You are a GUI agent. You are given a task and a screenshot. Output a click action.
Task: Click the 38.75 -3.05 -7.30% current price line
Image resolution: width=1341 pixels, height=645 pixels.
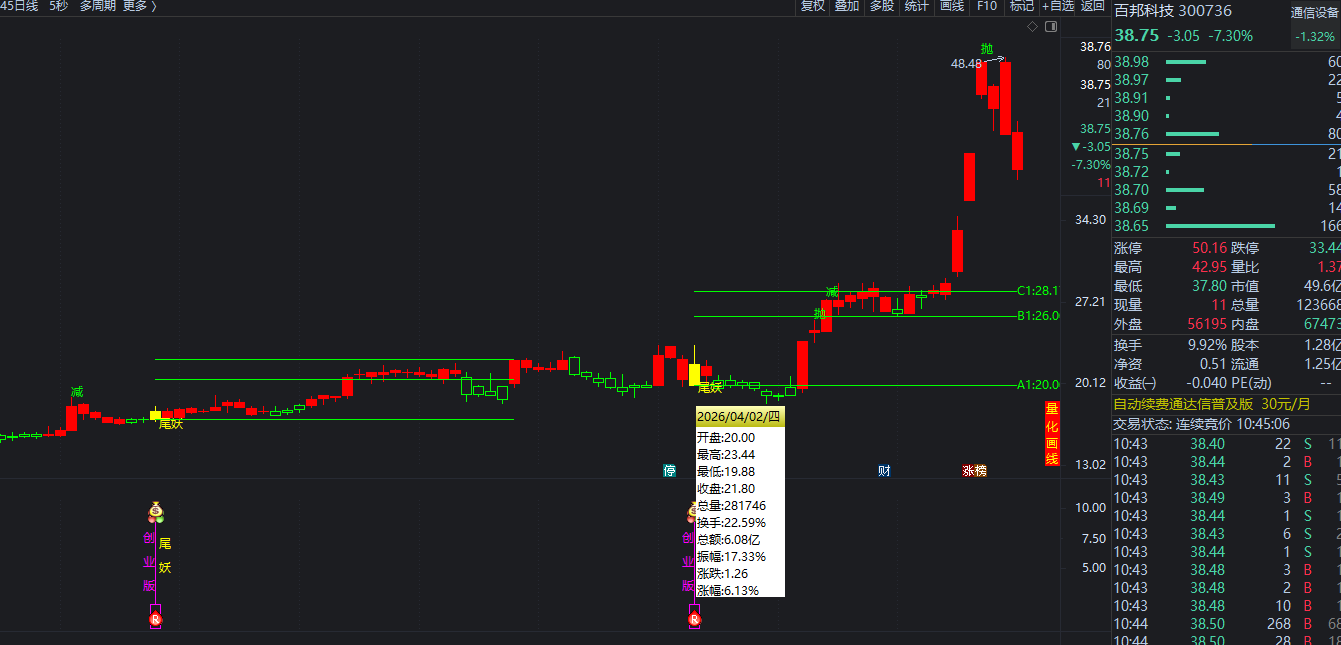point(1184,36)
